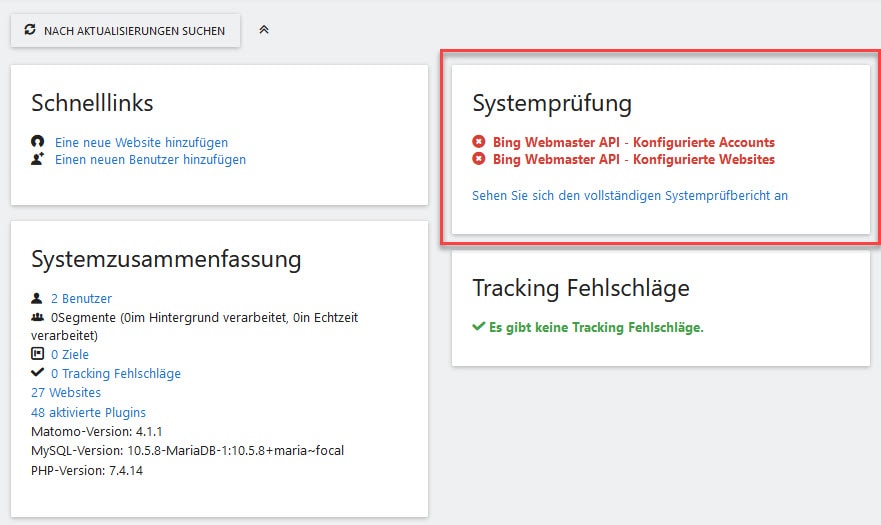Image resolution: width=881 pixels, height=525 pixels.
Task: Click the website icon beside Eine neue Website
Action: tap(38, 142)
